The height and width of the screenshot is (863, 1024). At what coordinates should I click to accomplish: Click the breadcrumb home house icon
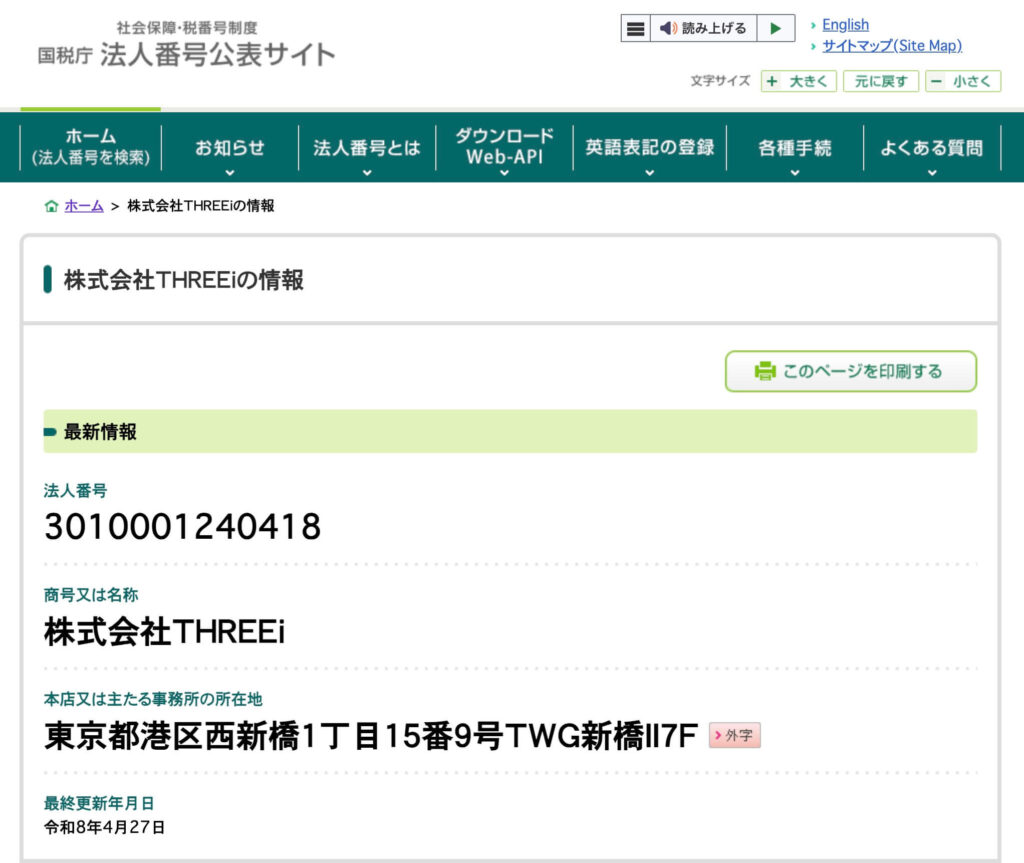[52, 206]
